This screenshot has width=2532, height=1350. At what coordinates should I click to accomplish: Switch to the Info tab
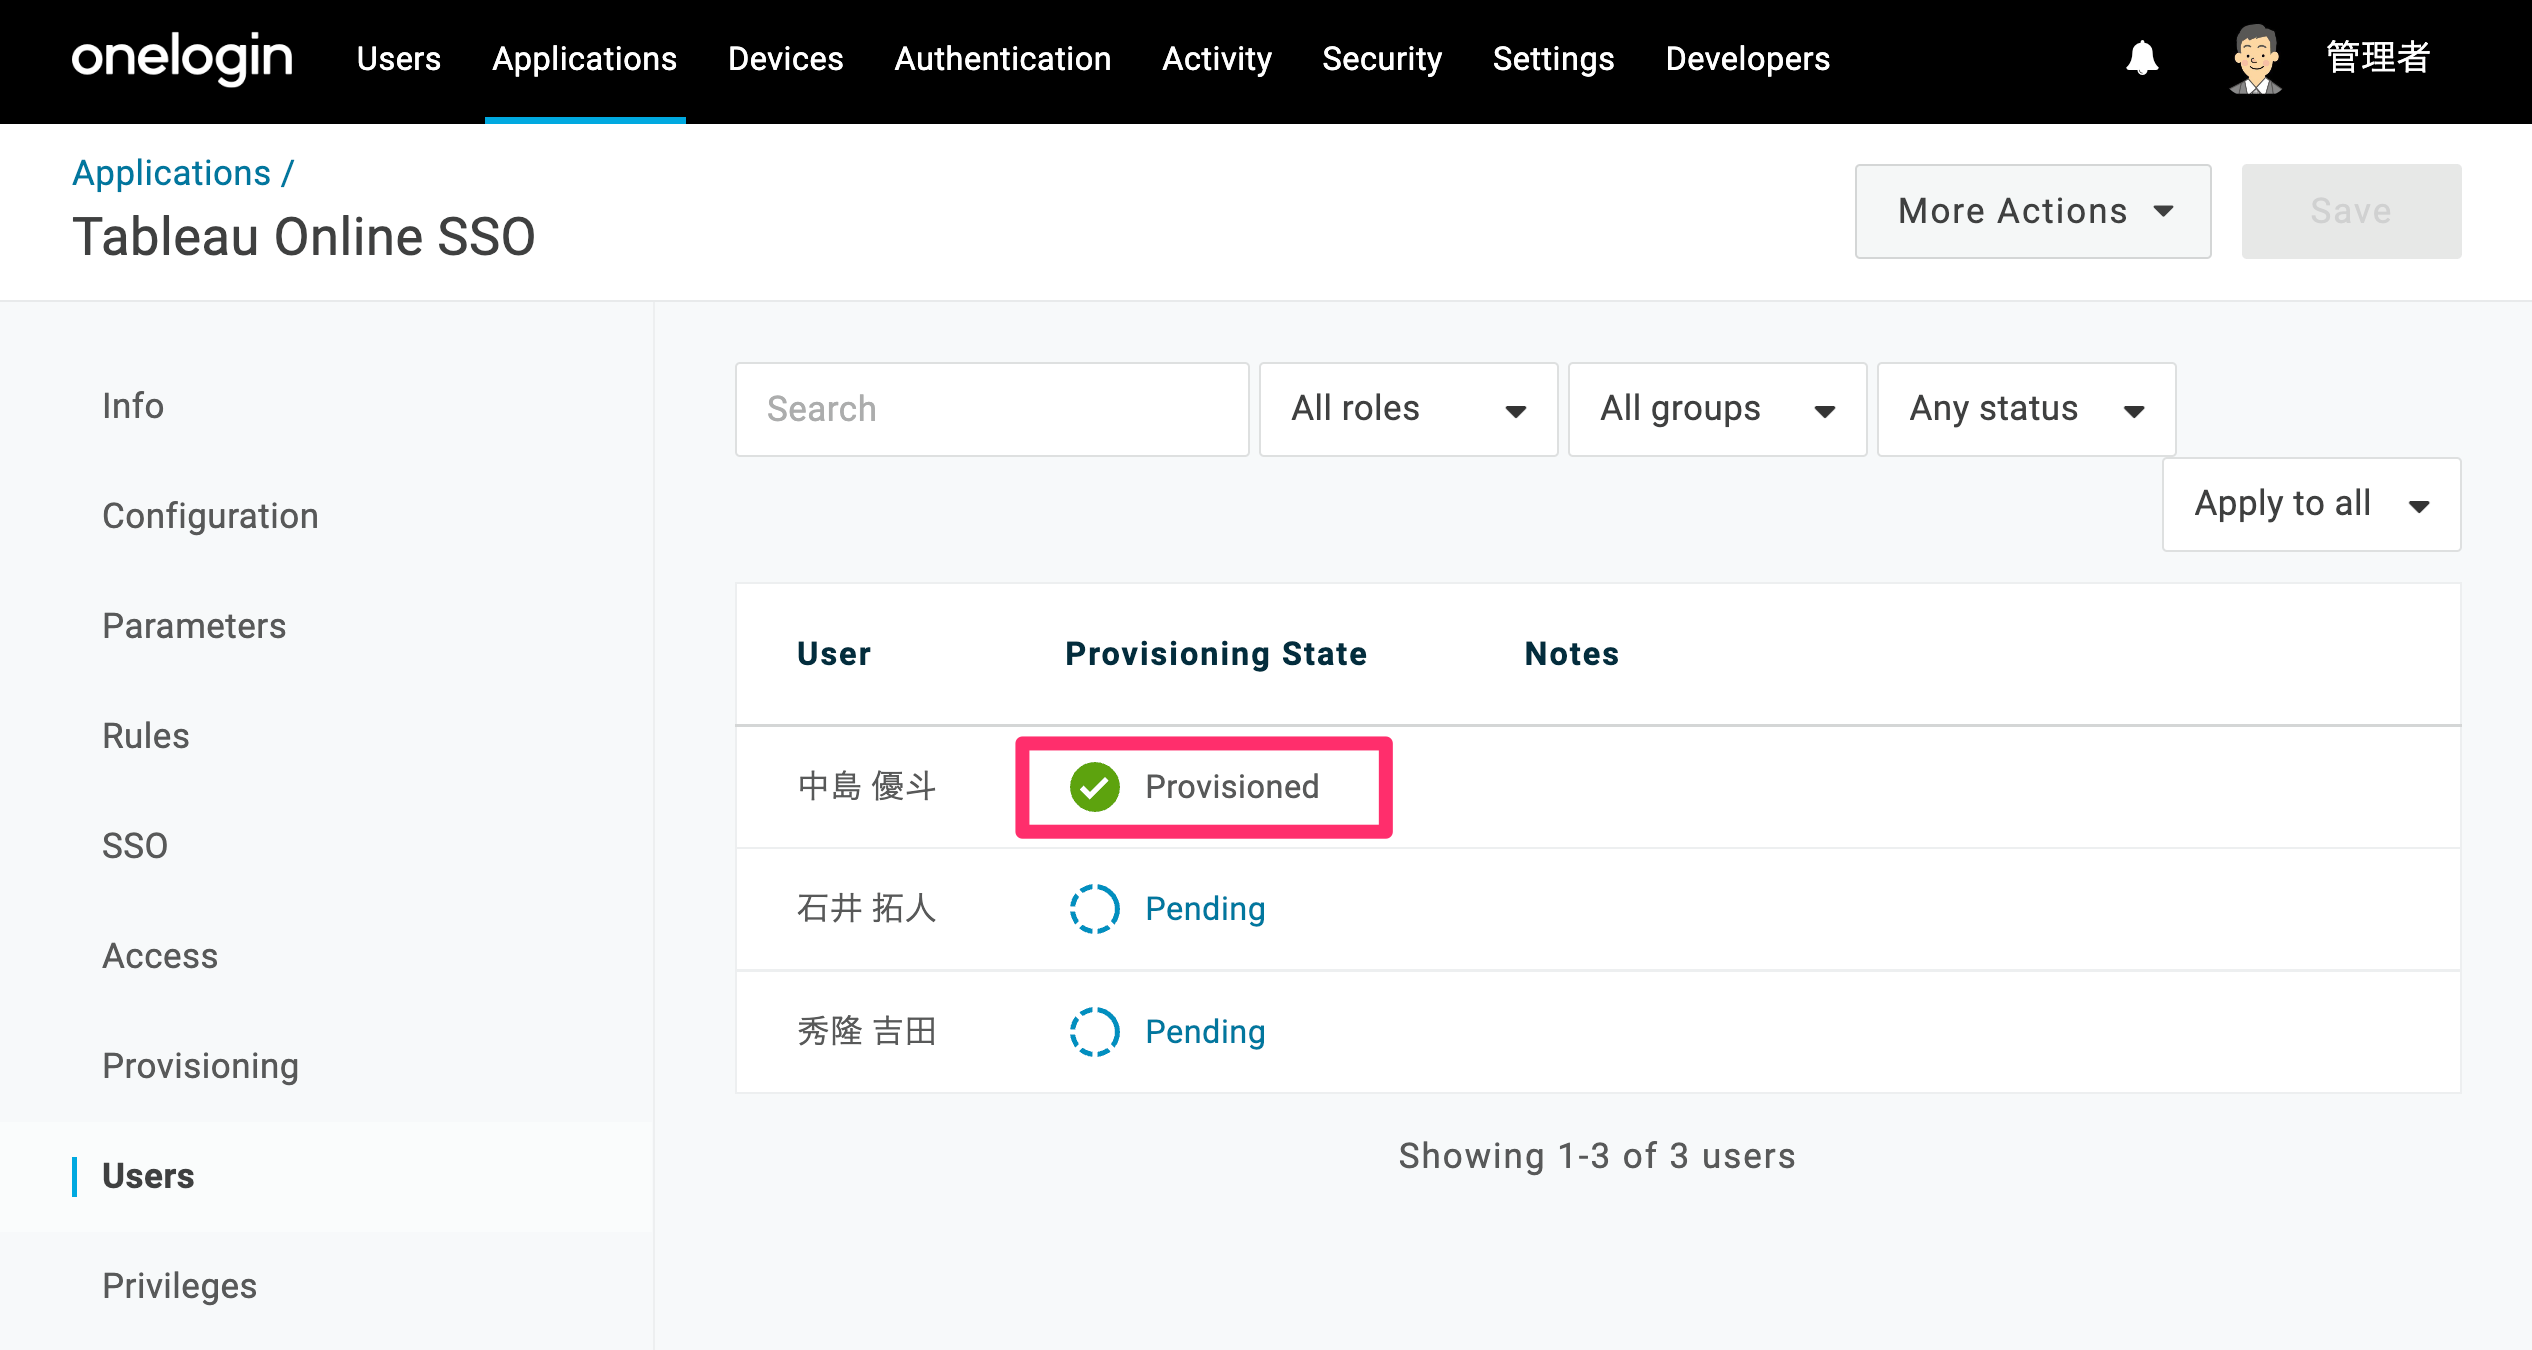[133, 406]
